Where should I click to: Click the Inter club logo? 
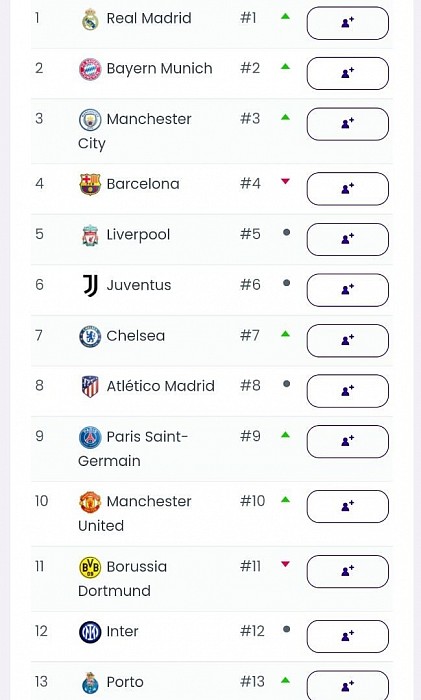point(90,632)
